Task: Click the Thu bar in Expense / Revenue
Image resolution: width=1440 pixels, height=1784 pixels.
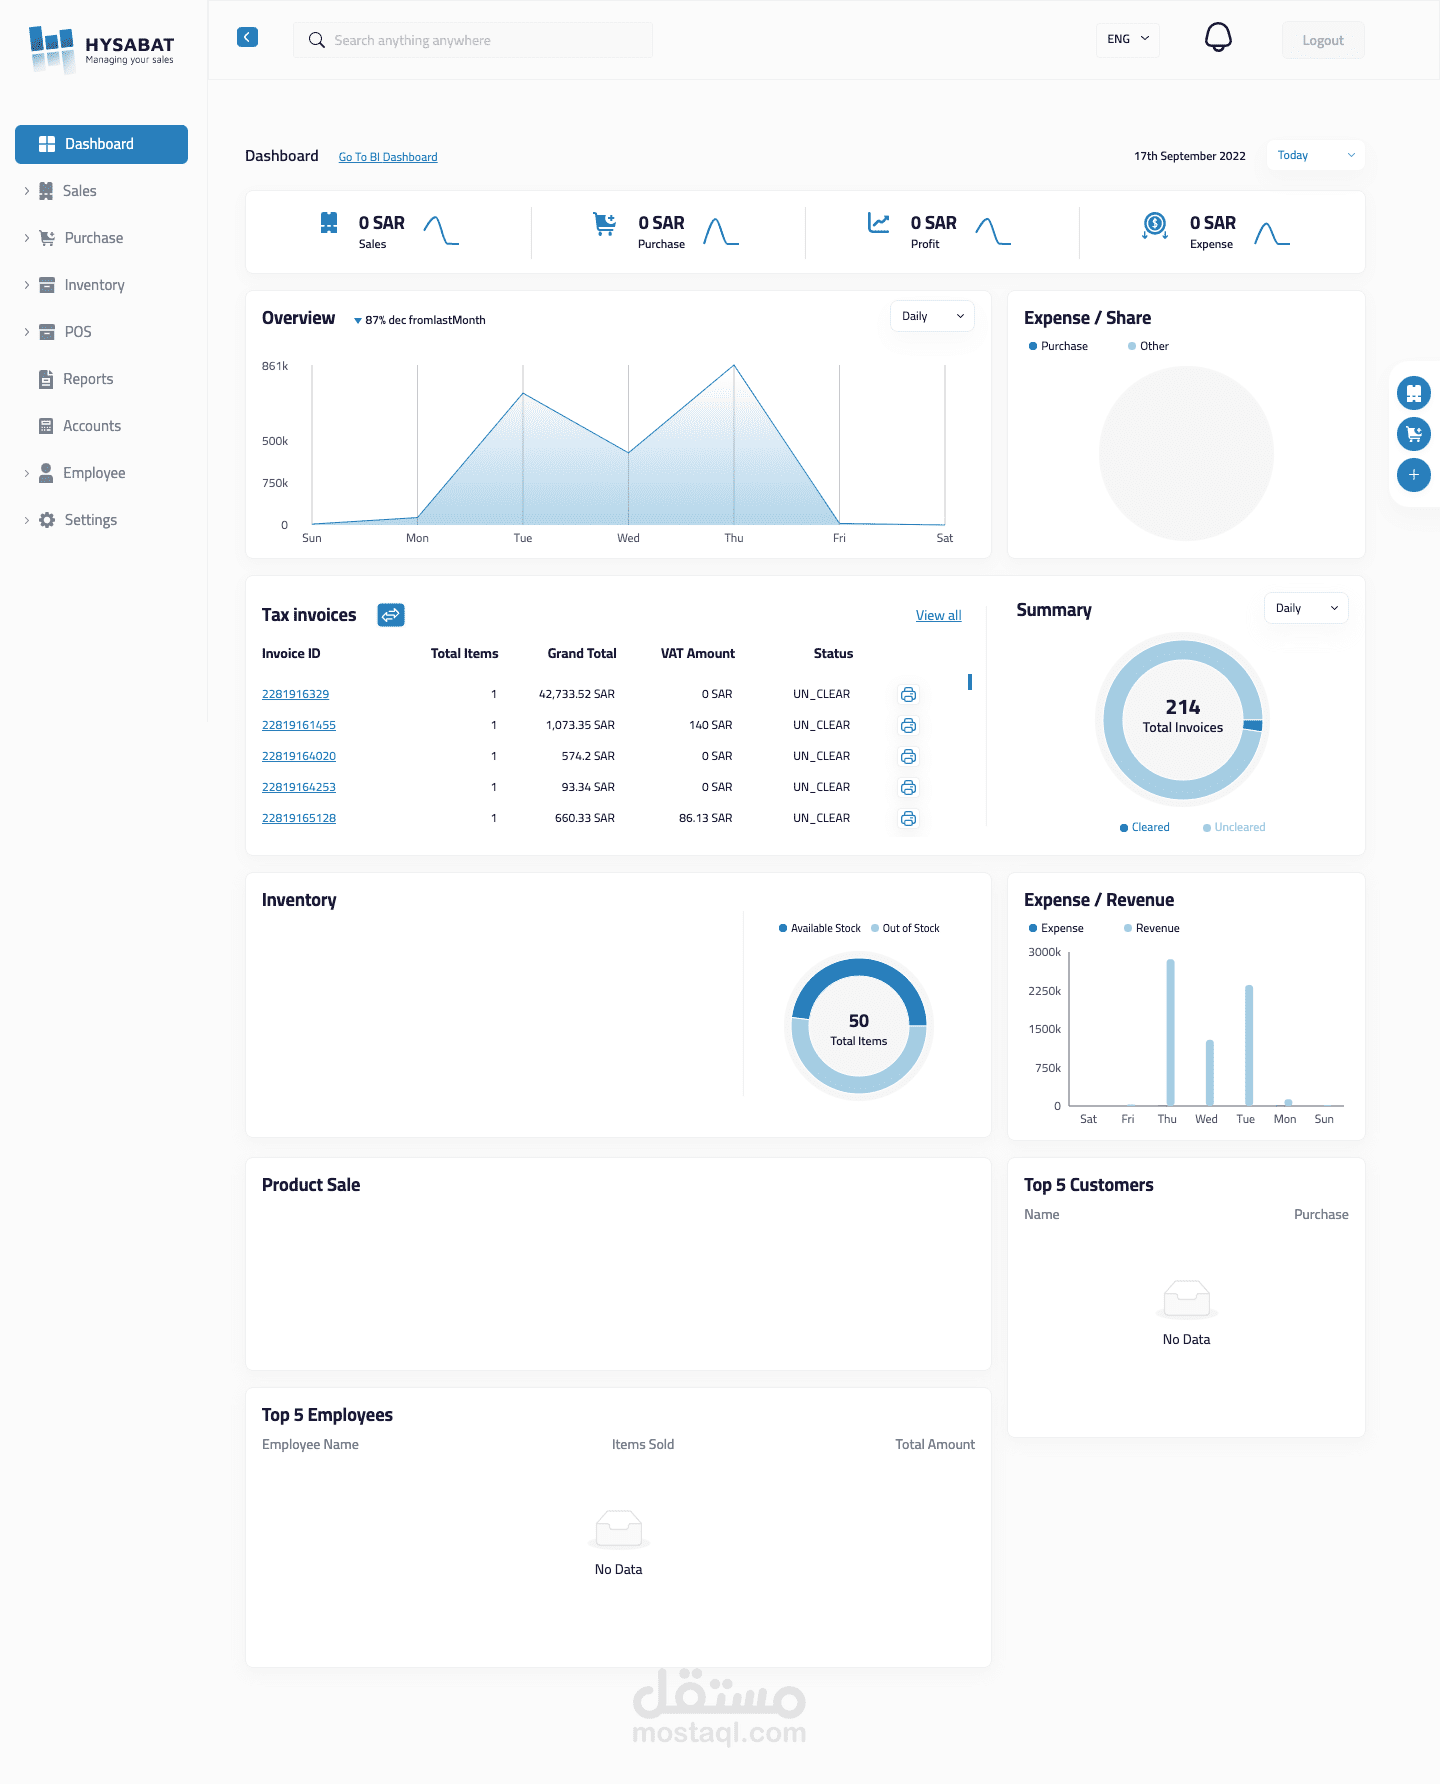Action: click(x=1170, y=1032)
